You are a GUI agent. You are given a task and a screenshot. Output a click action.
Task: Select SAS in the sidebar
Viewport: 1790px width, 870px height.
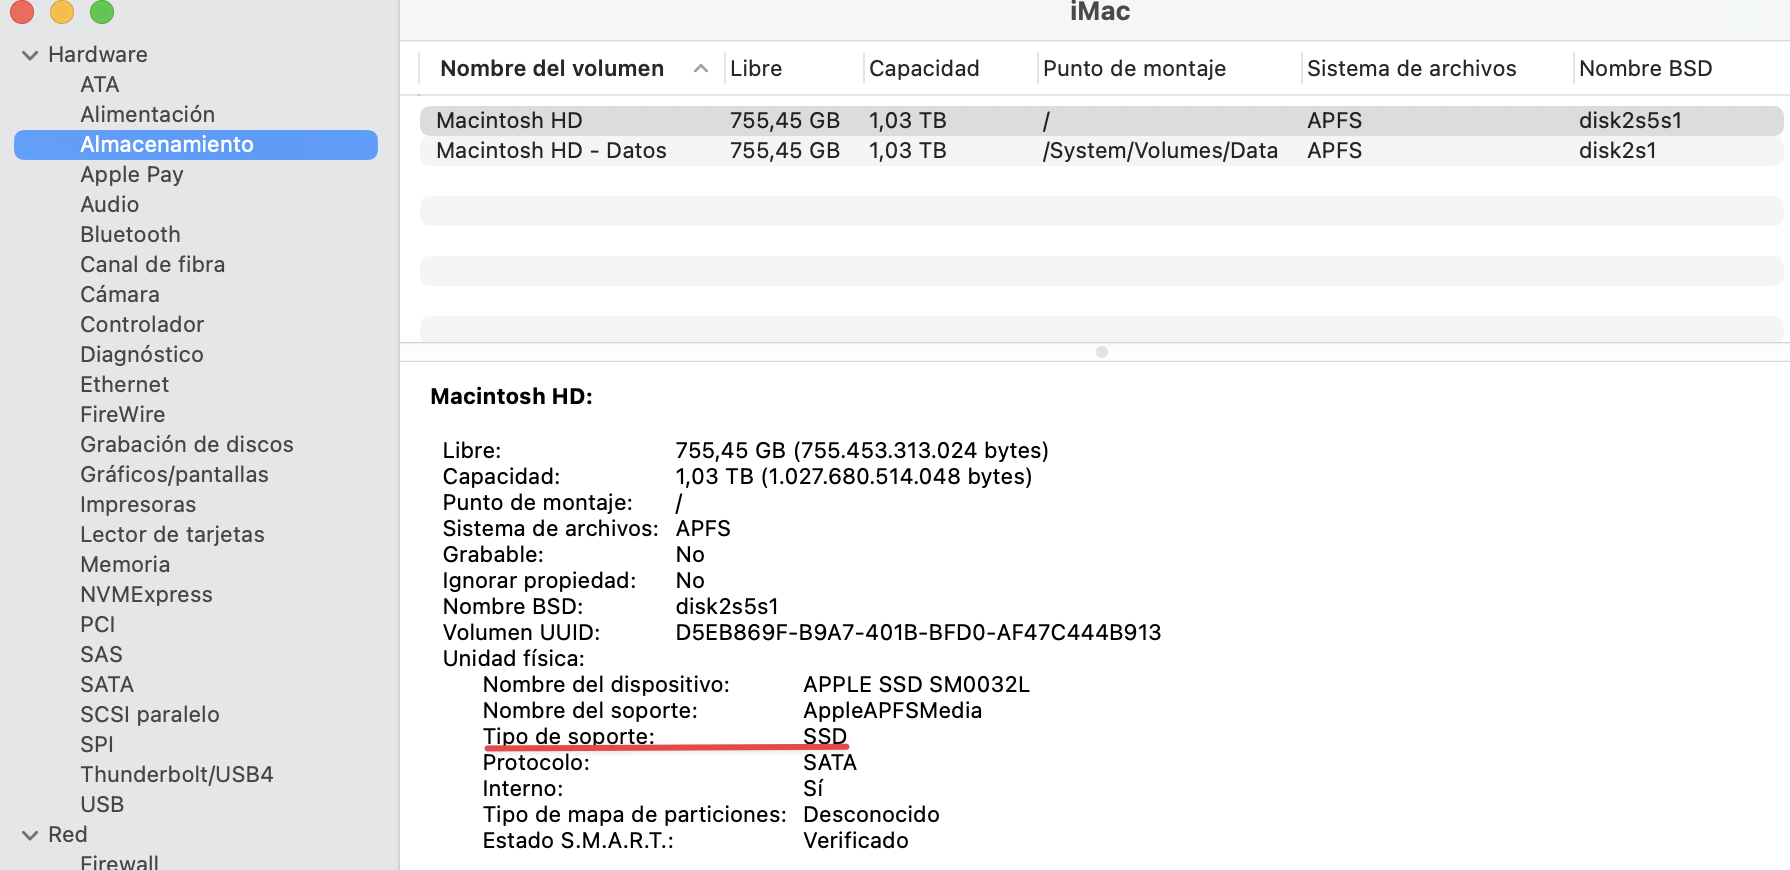[102, 655]
